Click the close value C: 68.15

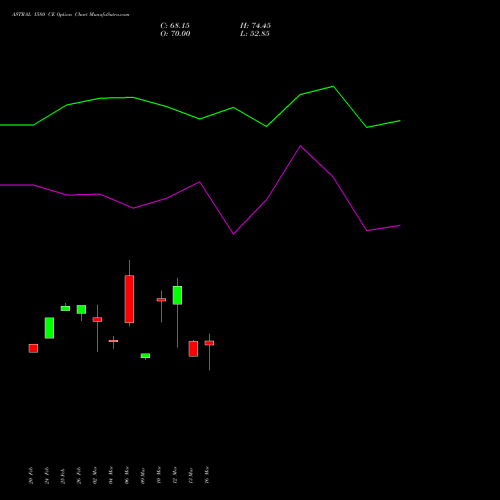[x=175, y=26]
